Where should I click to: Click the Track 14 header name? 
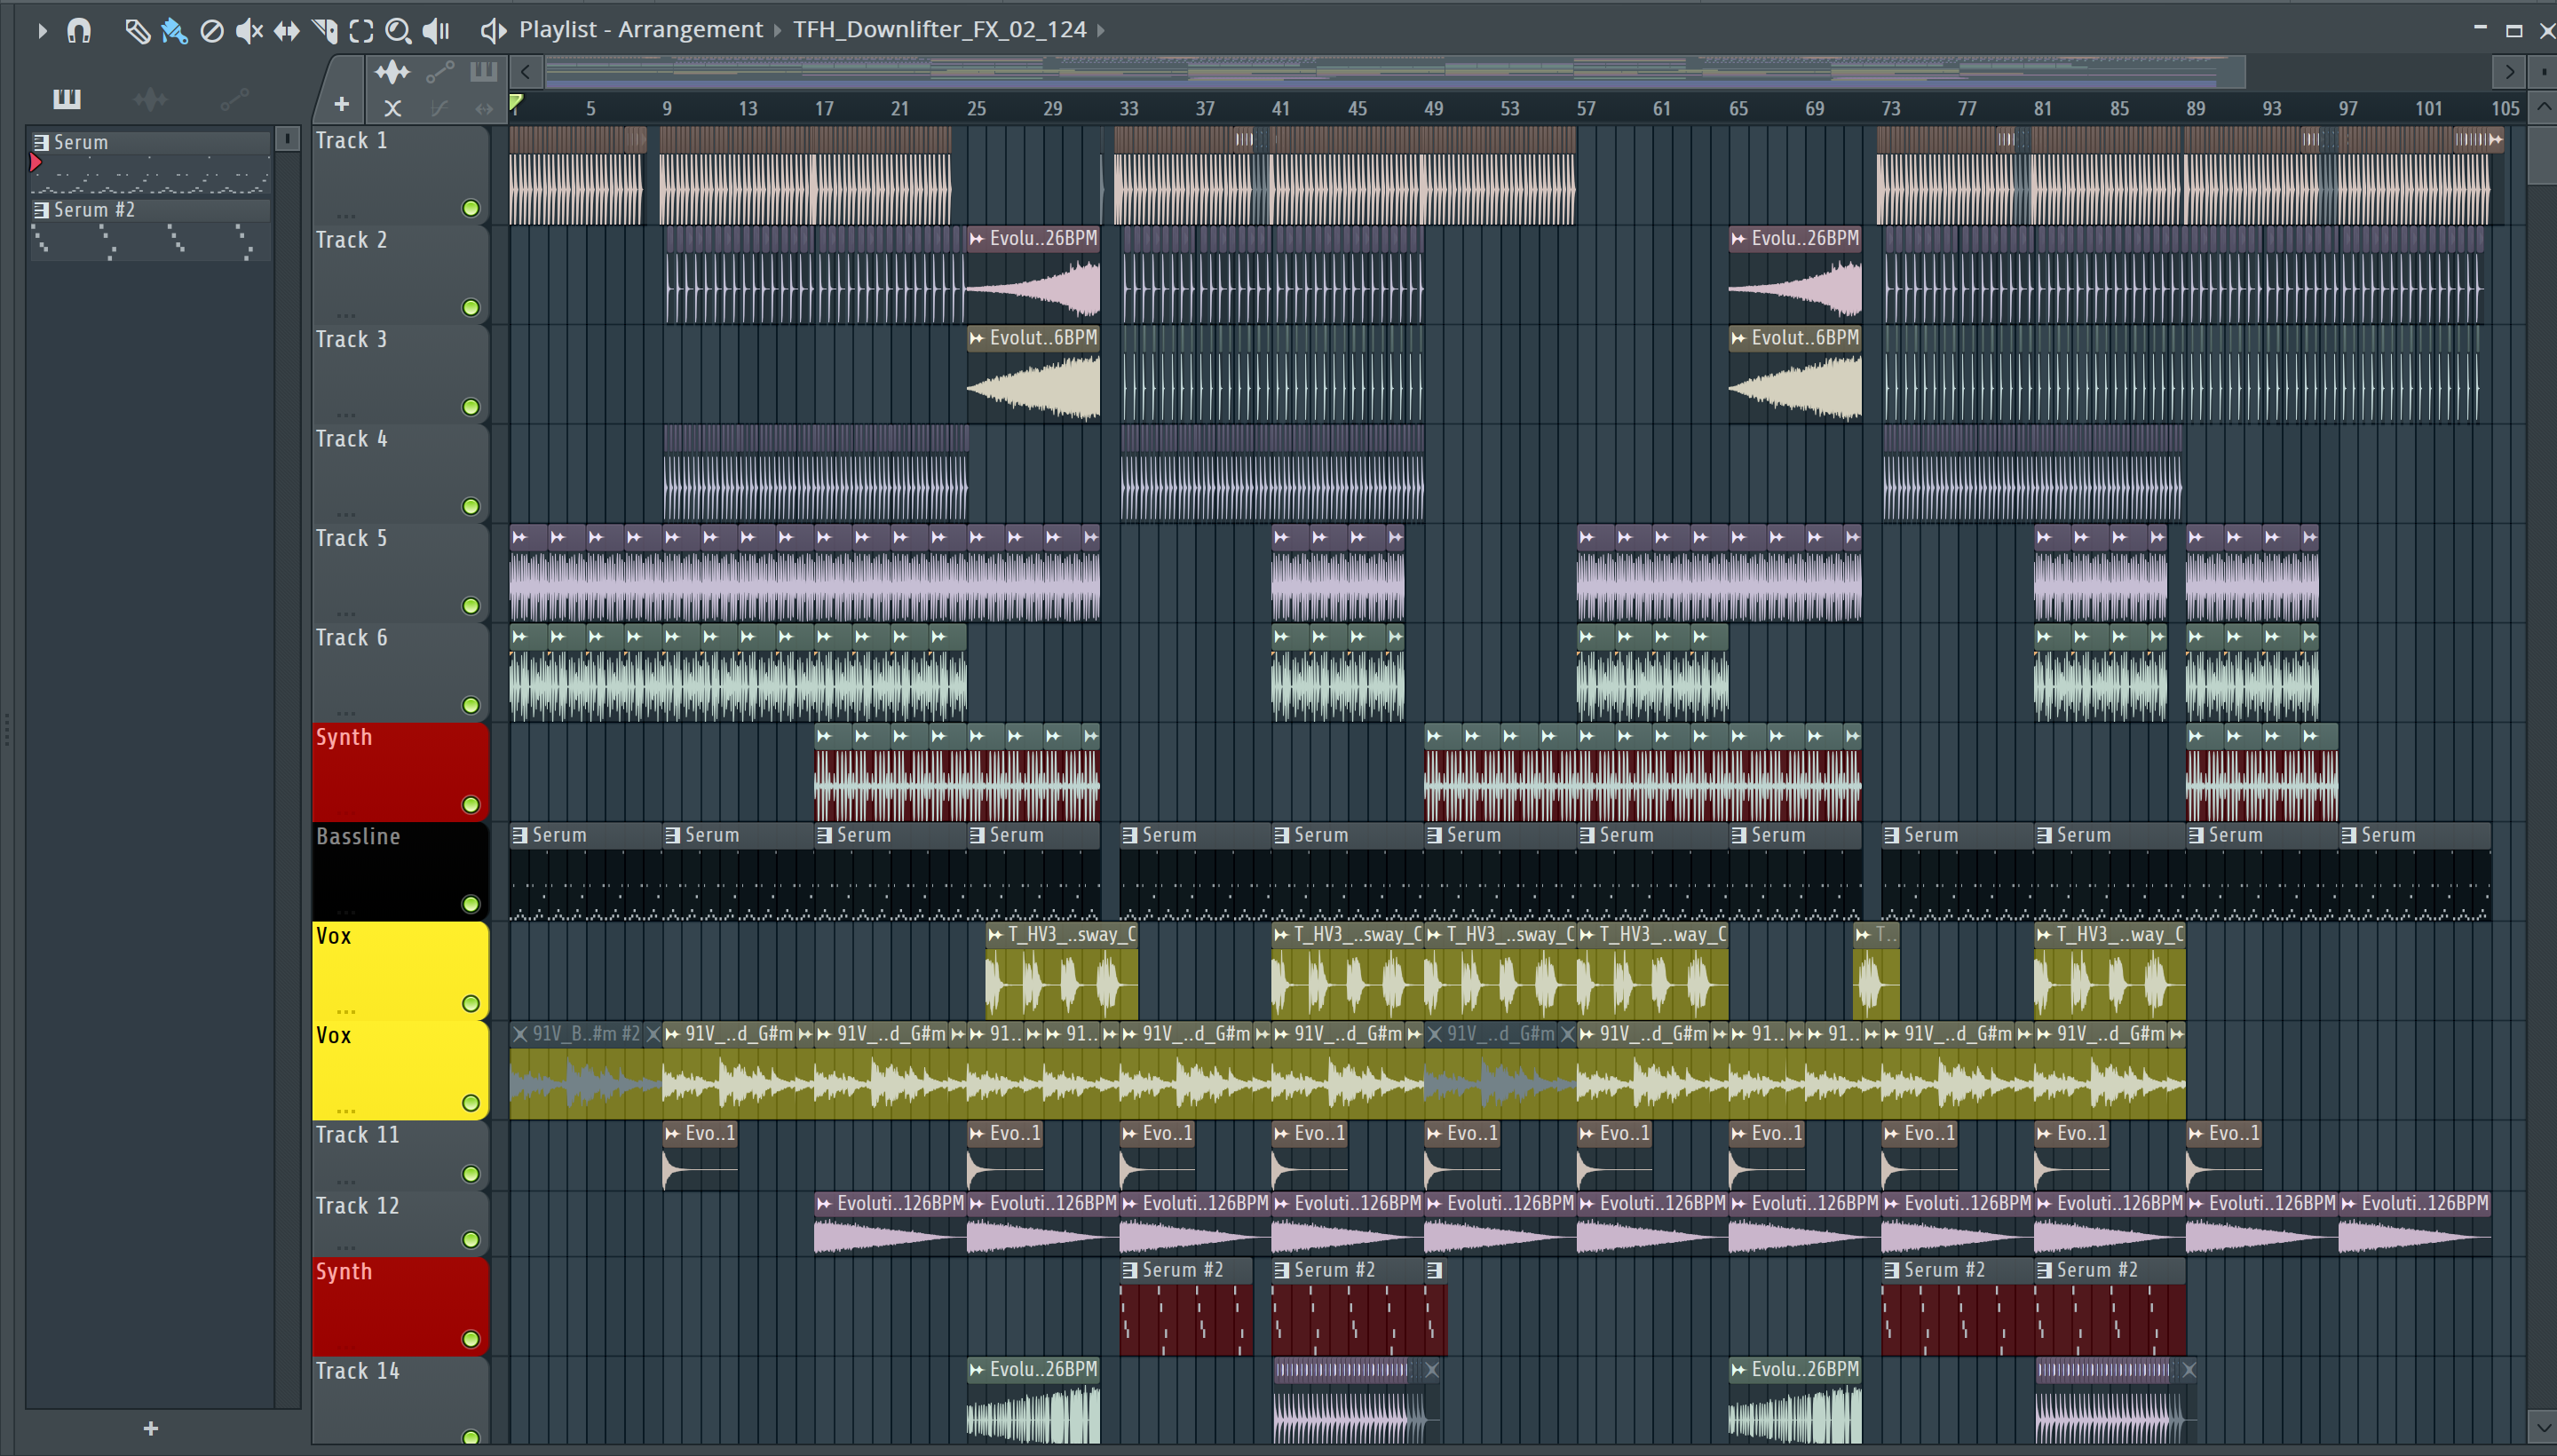coord(357,1371)
